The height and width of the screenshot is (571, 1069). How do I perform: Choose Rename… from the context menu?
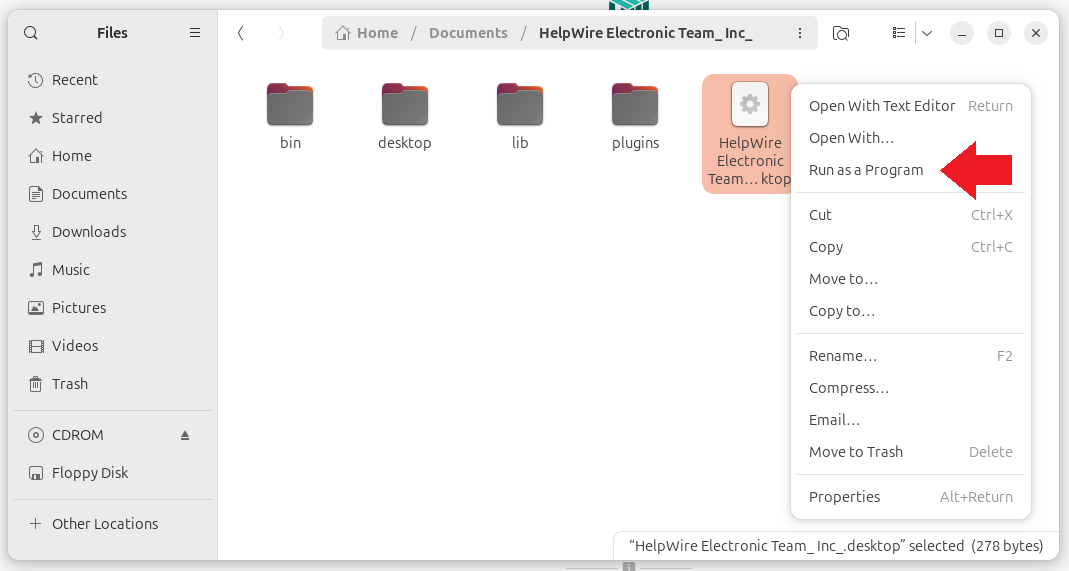[911, 356]
